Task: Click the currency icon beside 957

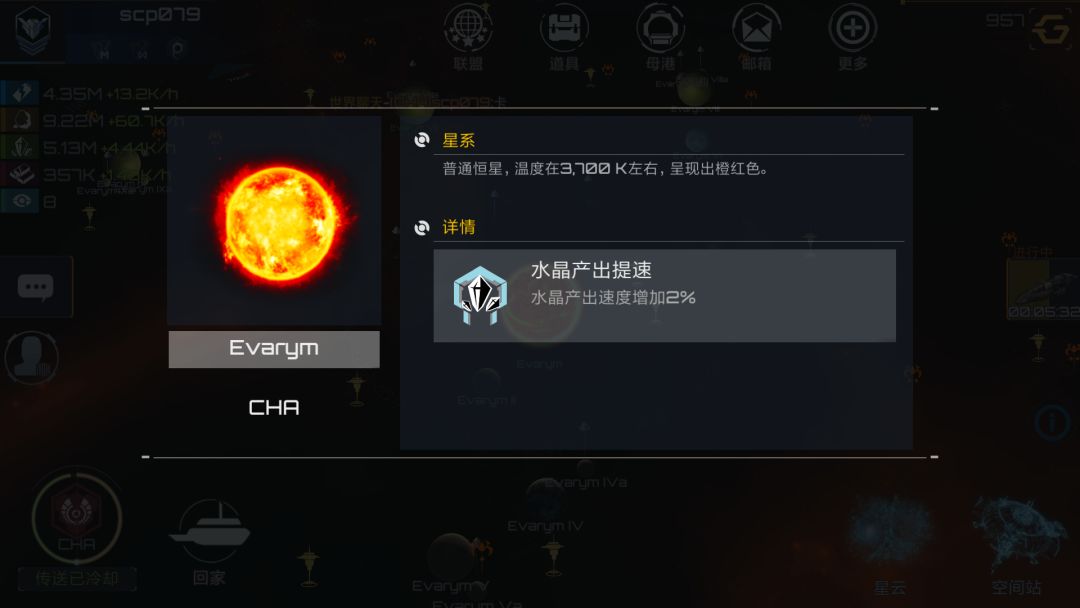Action: 1050,29
